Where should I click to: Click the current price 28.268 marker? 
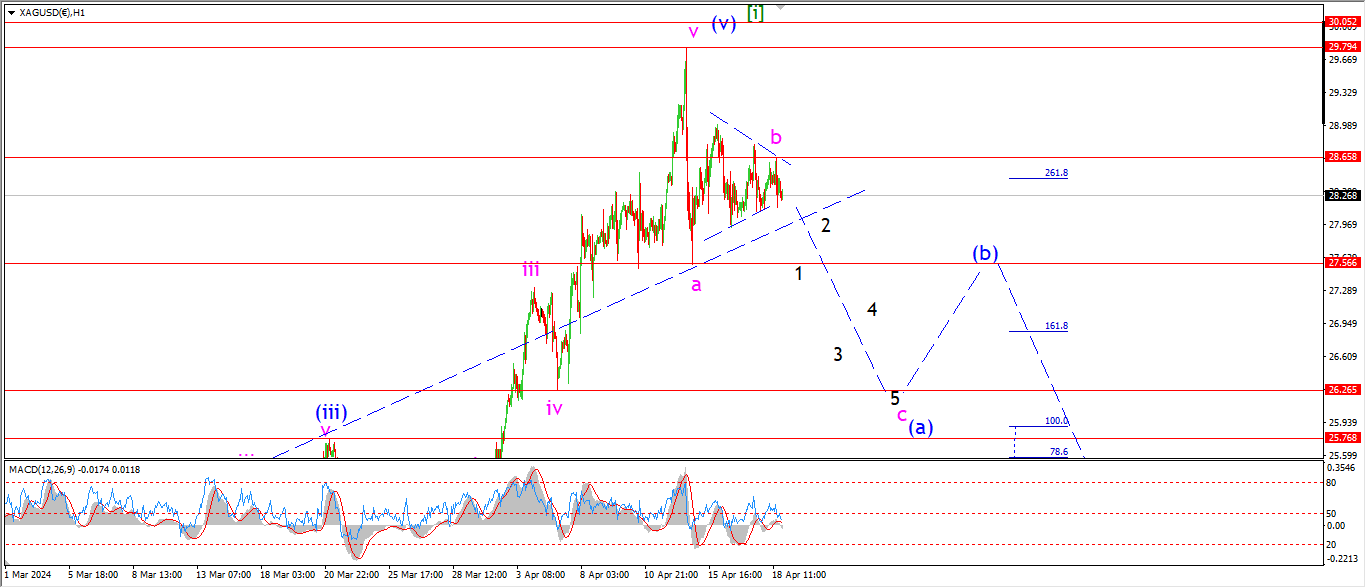(x=1341, y=195)
